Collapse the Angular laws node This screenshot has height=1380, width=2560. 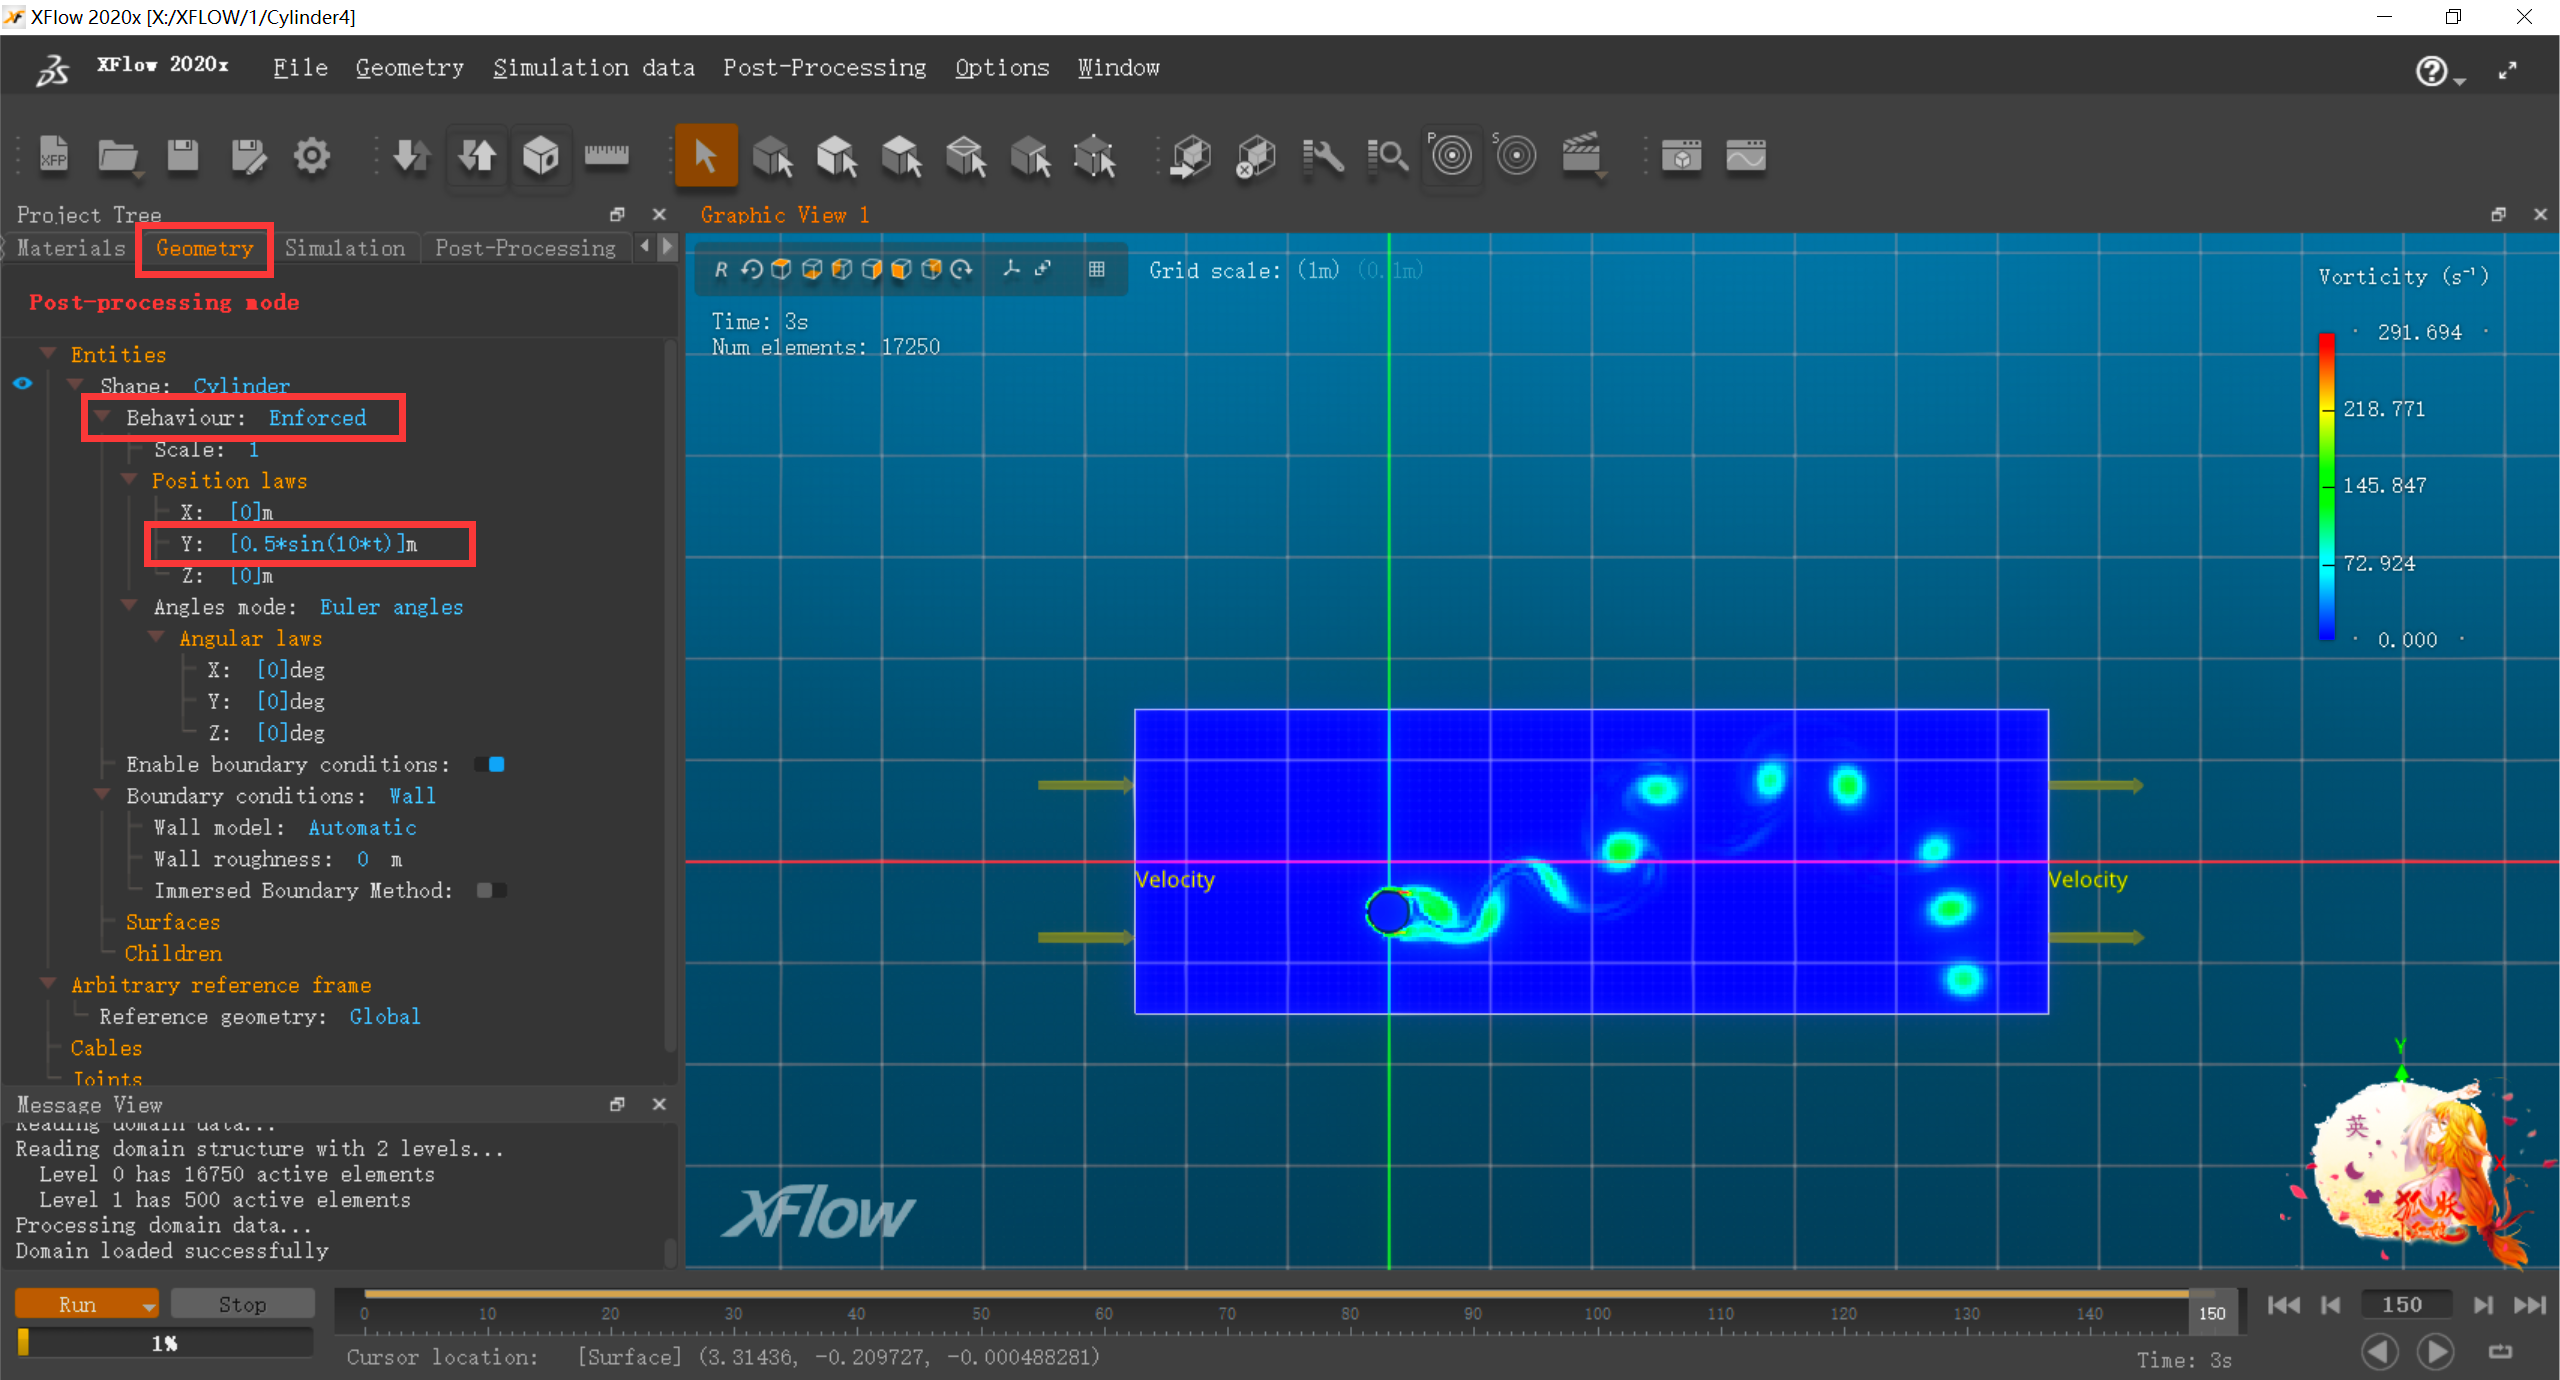pos(157,637)
